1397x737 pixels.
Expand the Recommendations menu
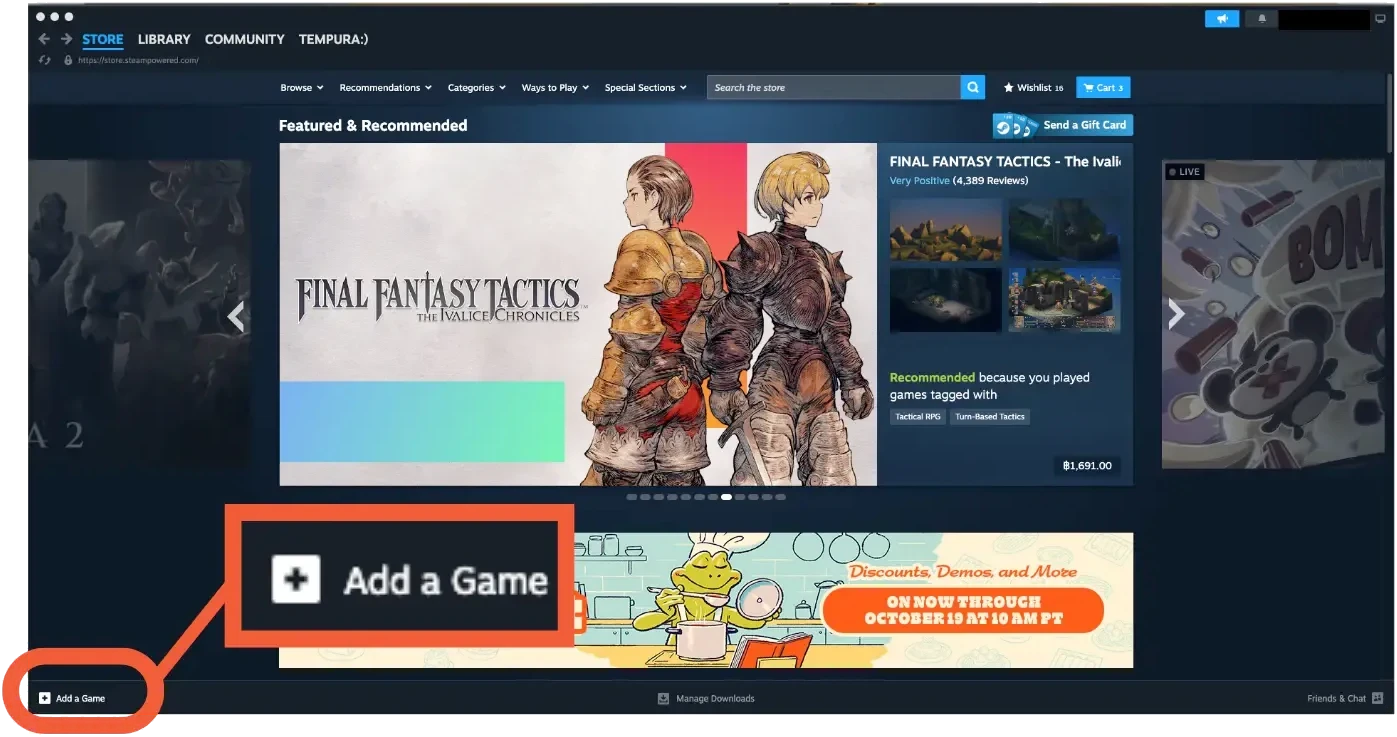(386, 88)
